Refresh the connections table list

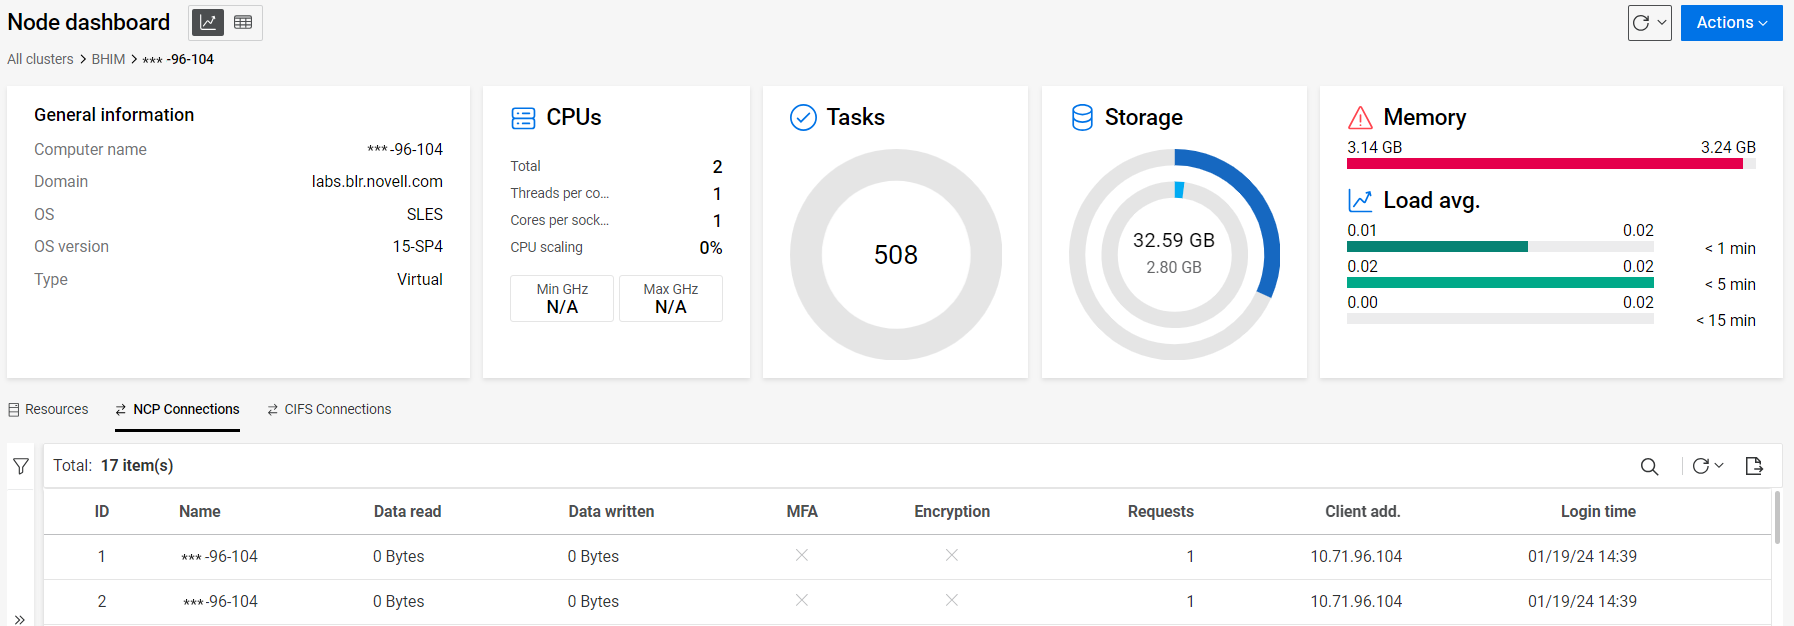point(1700,466)
